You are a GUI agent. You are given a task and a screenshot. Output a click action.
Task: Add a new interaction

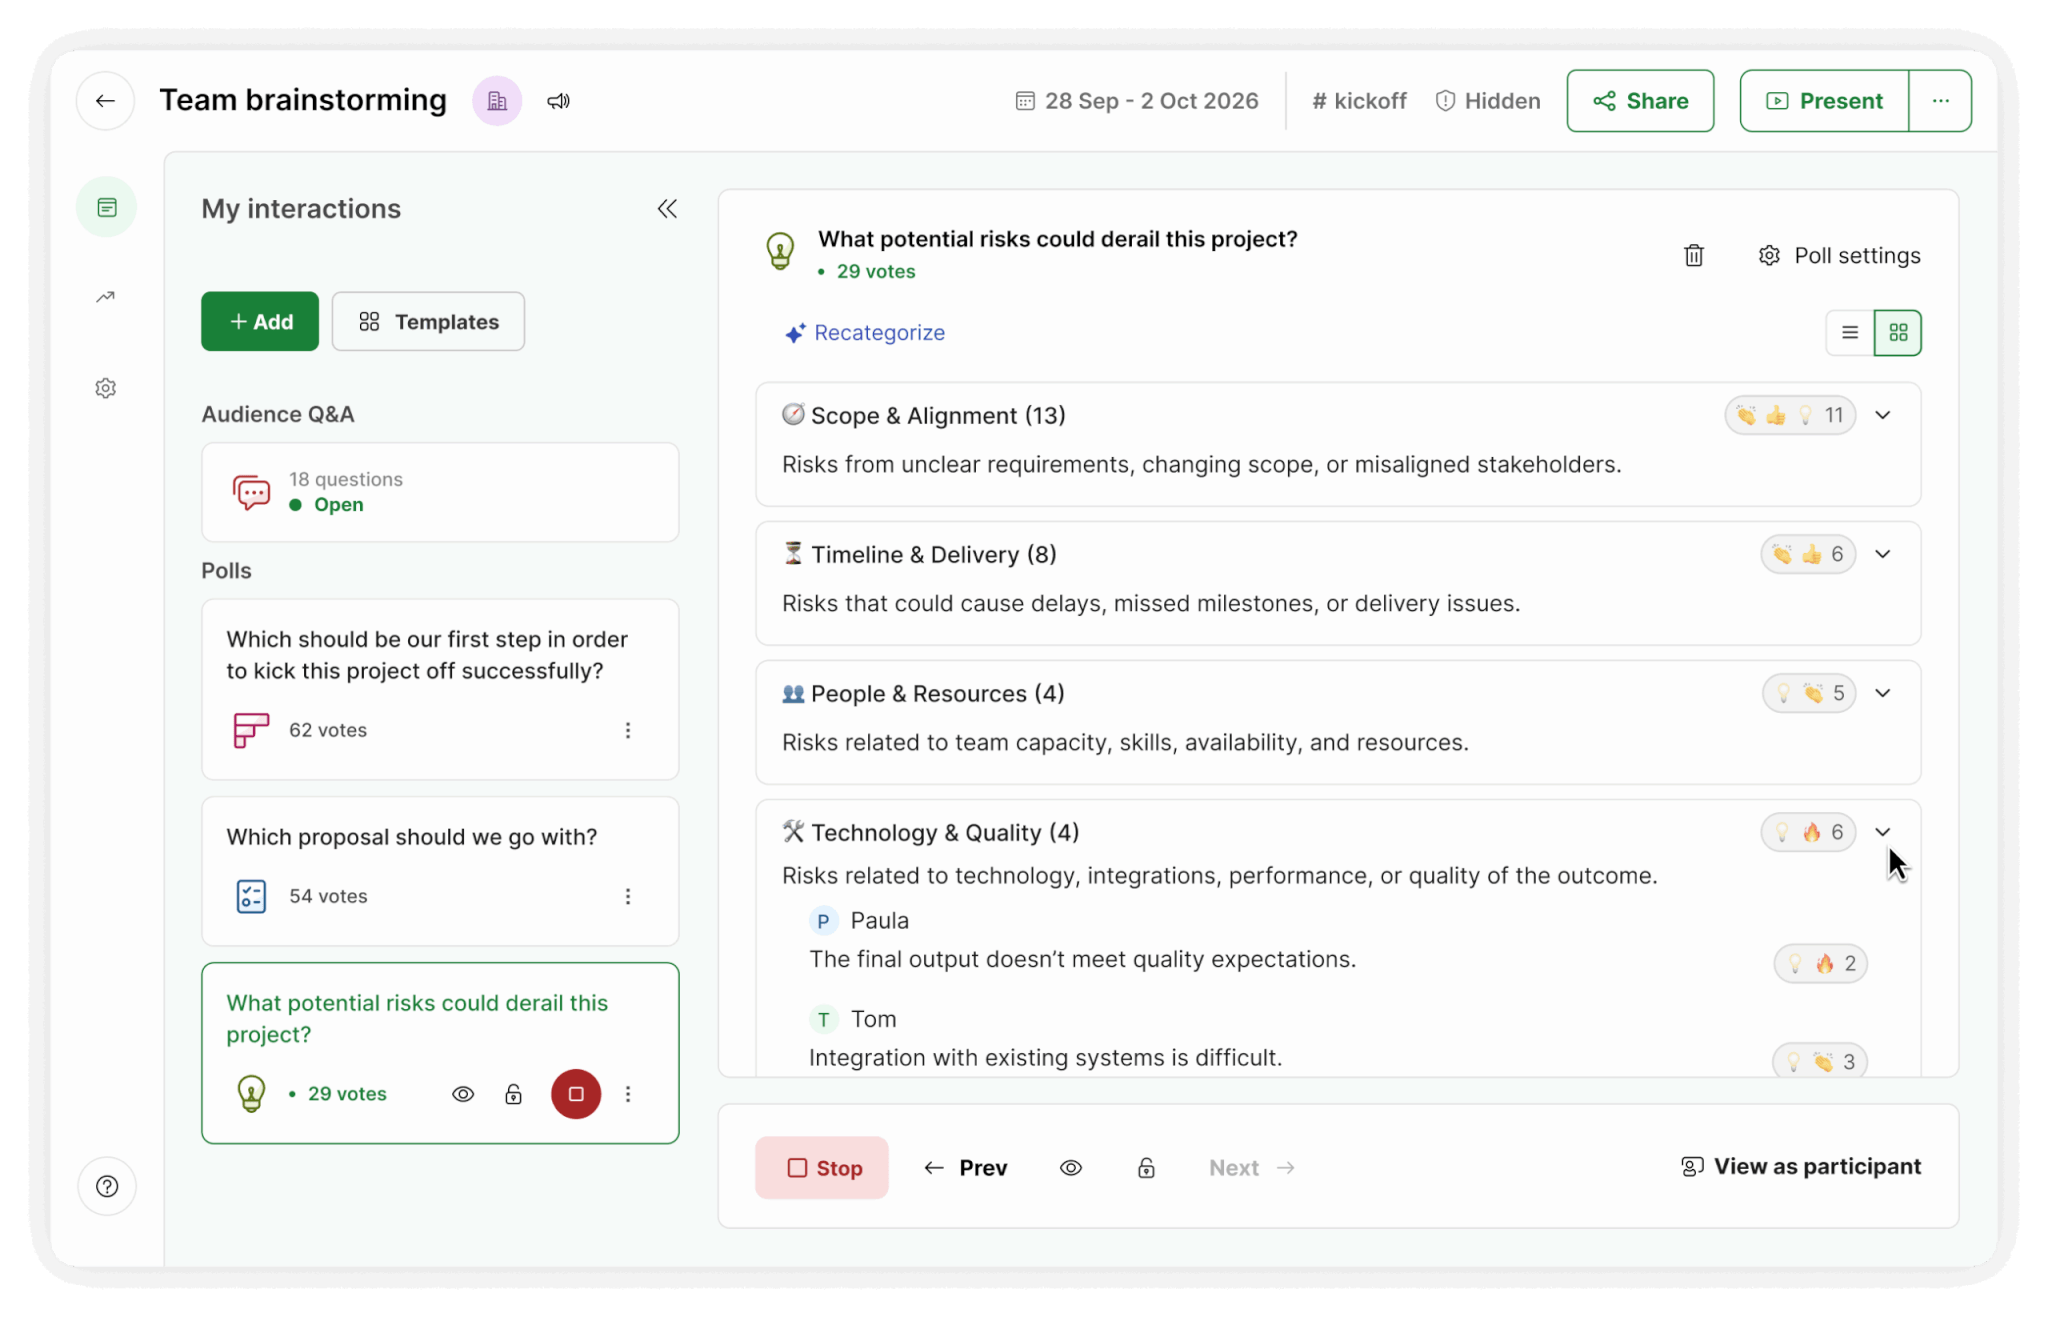pos(260,322)
